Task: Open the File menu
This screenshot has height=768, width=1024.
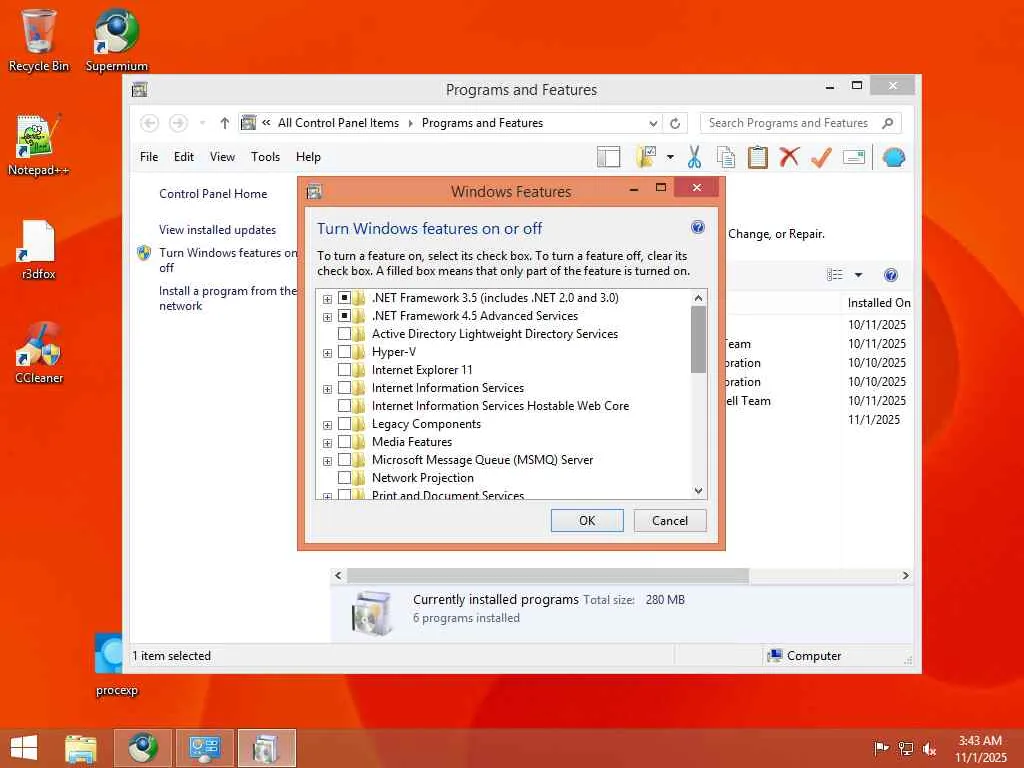Action: [149, 157]
